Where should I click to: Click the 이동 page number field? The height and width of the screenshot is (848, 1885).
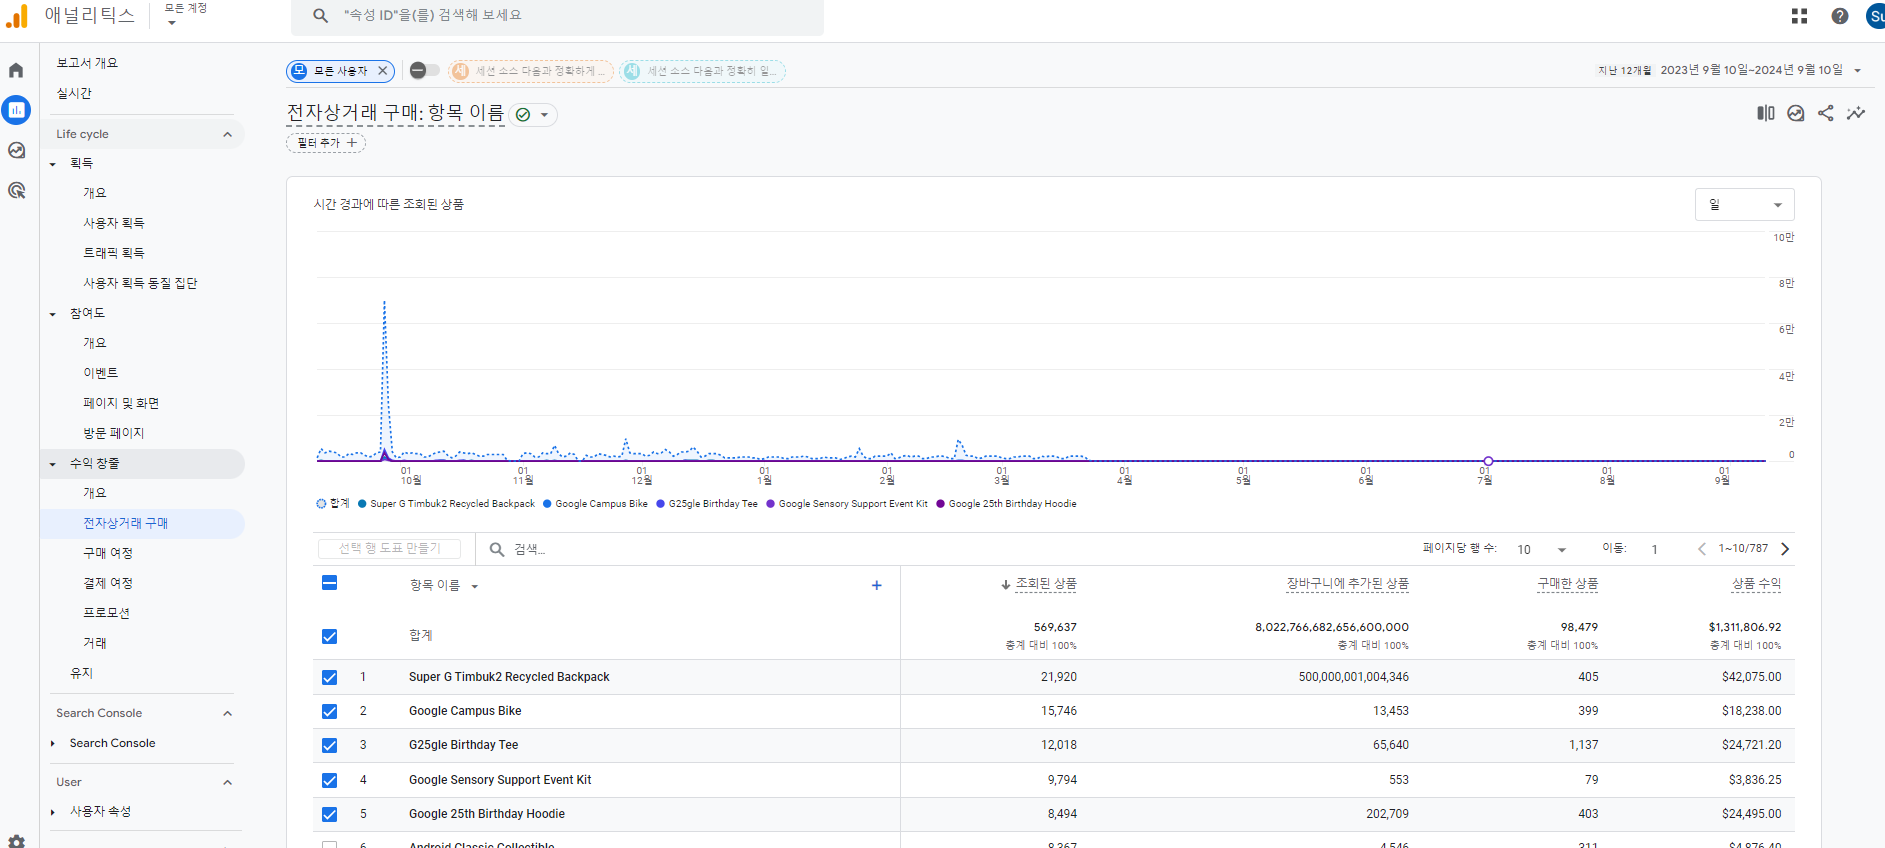1657,549
